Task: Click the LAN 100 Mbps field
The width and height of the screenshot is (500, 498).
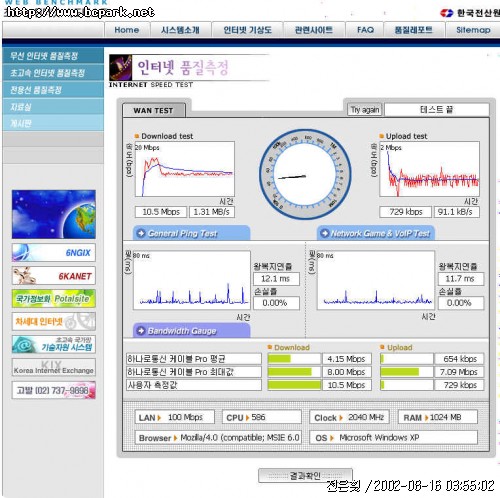Action: [174, 417]
